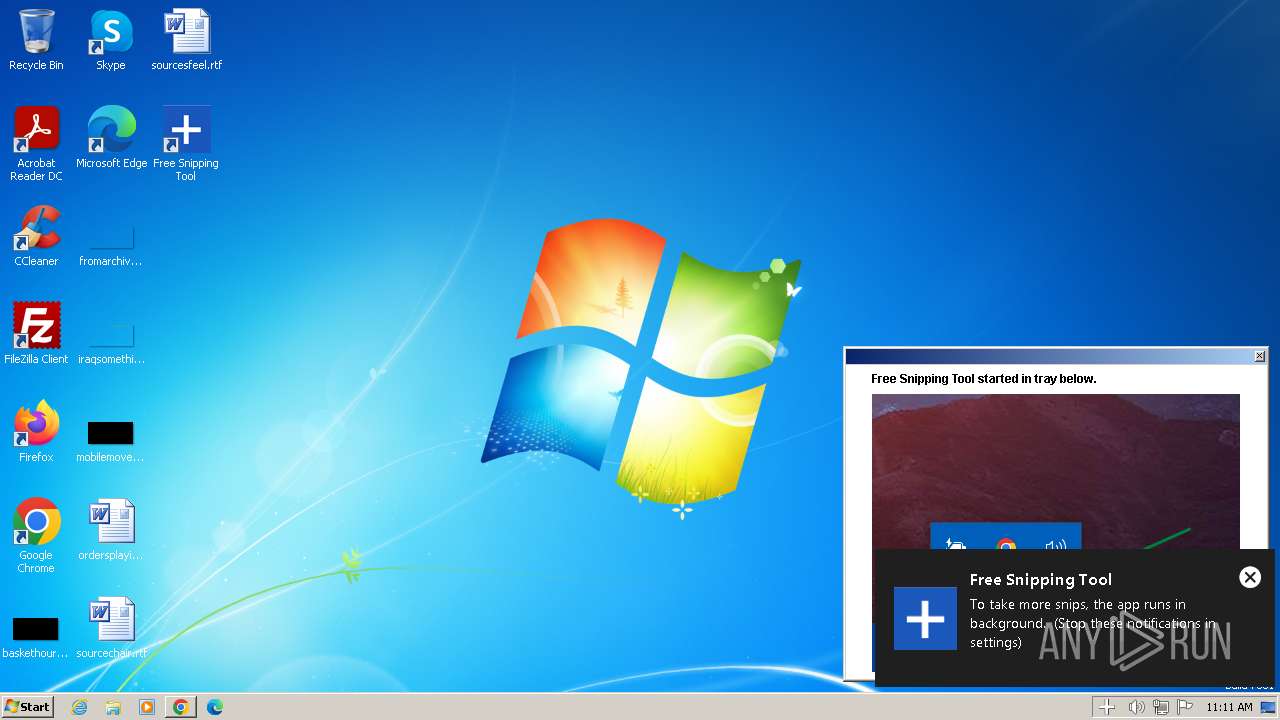Open the volume control in system tray
Image resolution: width=1280 pixels, height=720 pixels.
1136,707
